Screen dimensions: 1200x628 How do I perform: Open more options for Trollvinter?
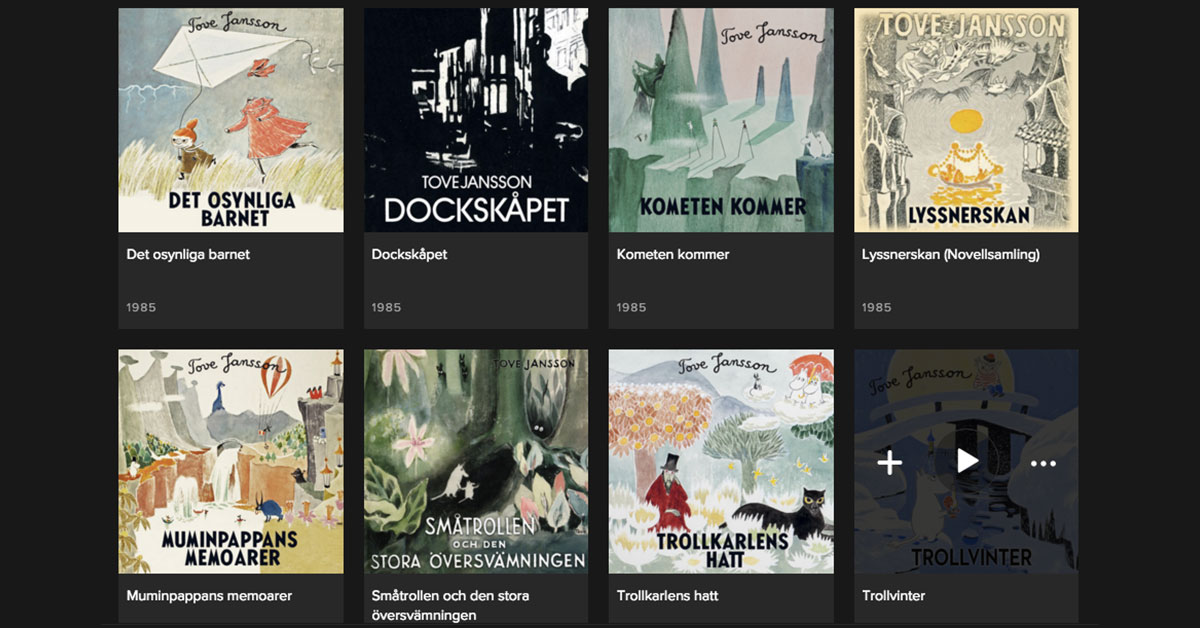1043,463
